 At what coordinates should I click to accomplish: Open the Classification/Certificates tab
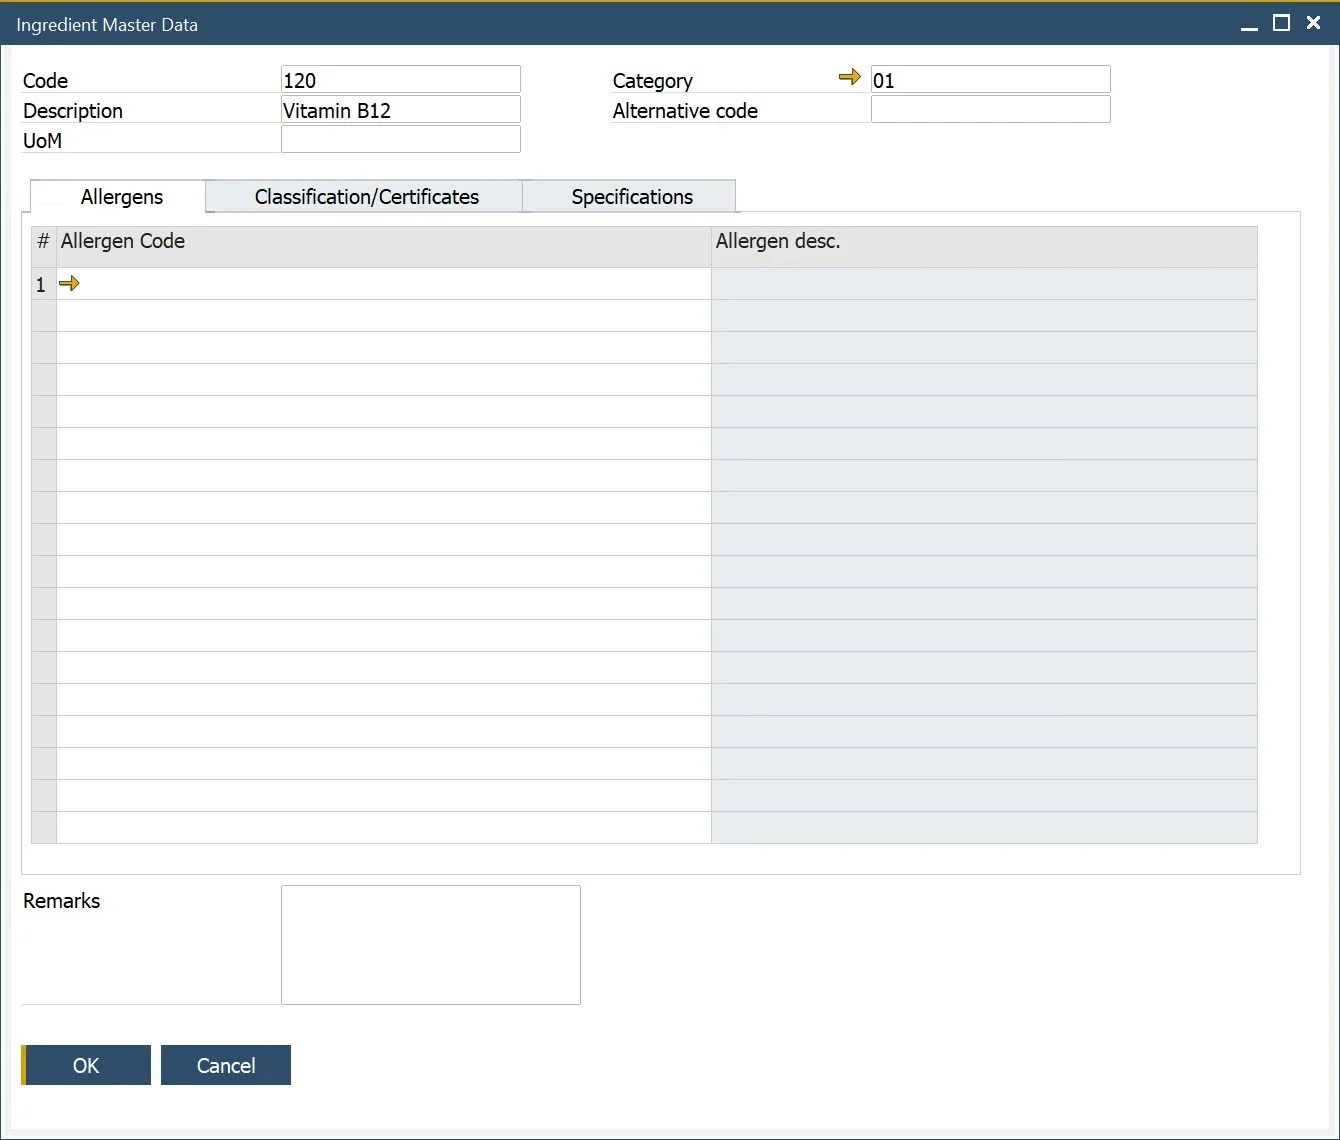(x=366, y=197)
